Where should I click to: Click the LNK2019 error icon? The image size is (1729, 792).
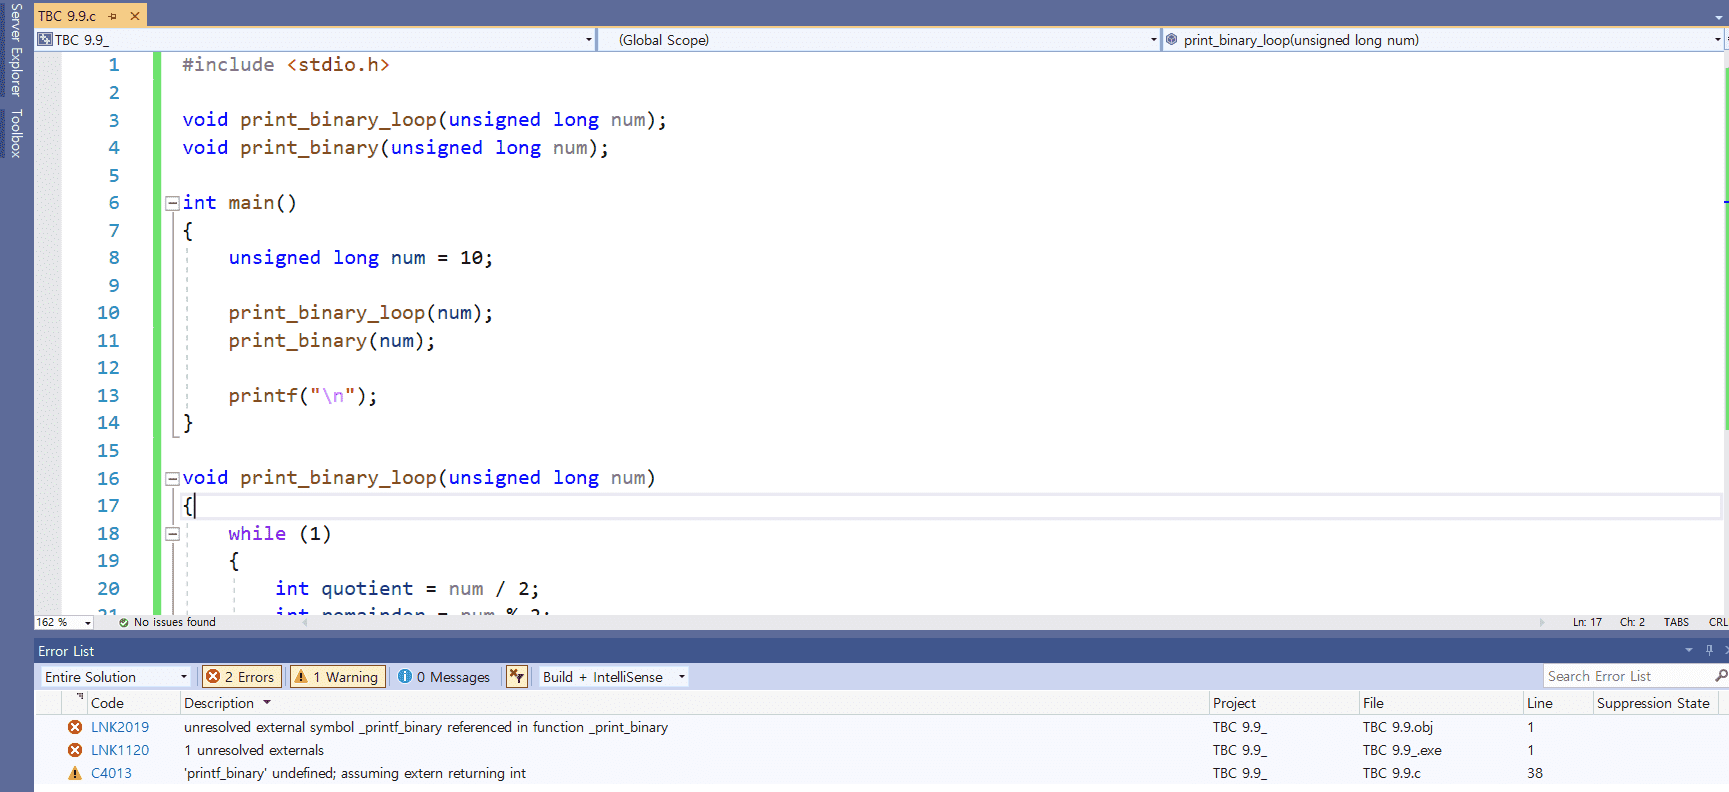(75, 727)
